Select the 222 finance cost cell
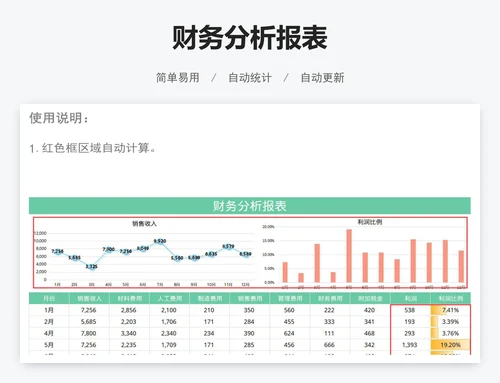This screenshot has width=500, height=383. click(329, 310)
